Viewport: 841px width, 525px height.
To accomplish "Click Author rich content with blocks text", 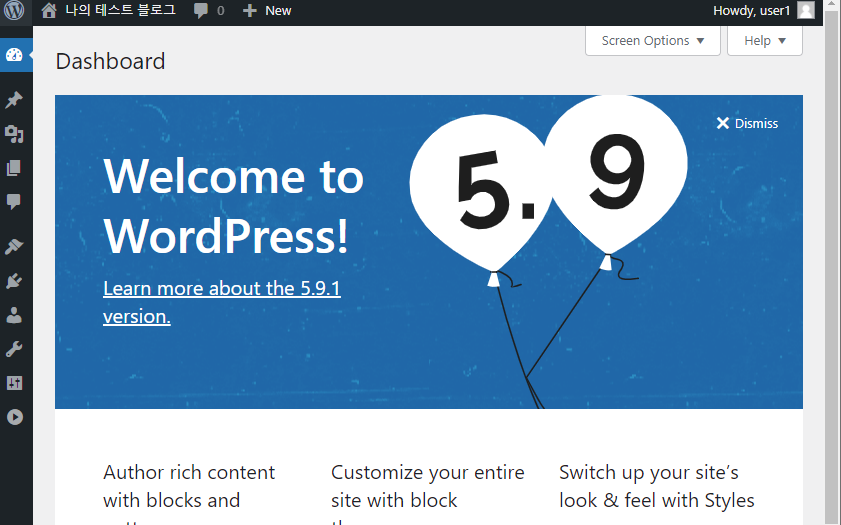I will [189, 486].
